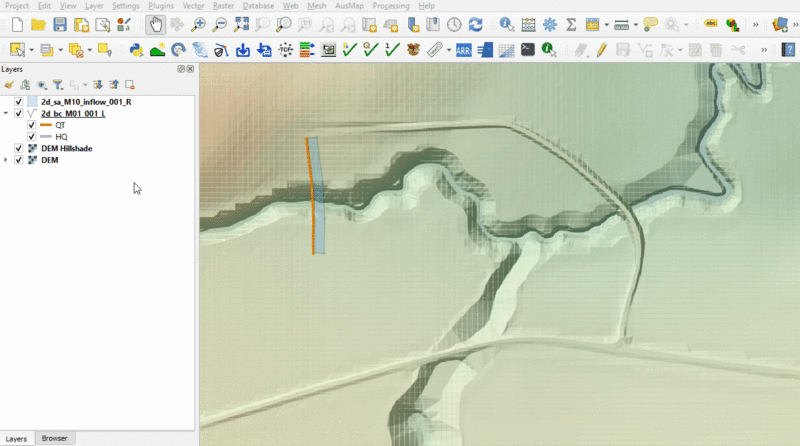Toggle visibility of 2d_sa_M10_inflow_001_R layer

[x=18, y=102]
